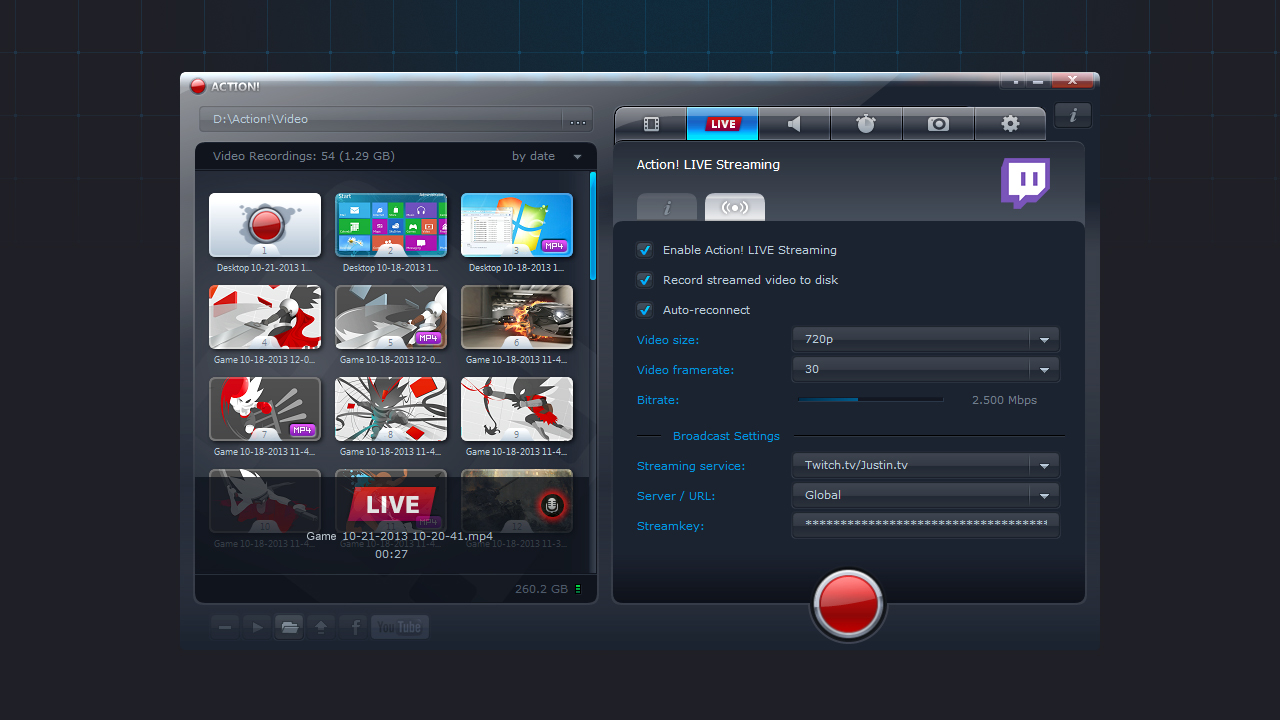Open the benchmark stopwatch icon
The height and width of the screenshot is (720, 1280).
point(866,123)
